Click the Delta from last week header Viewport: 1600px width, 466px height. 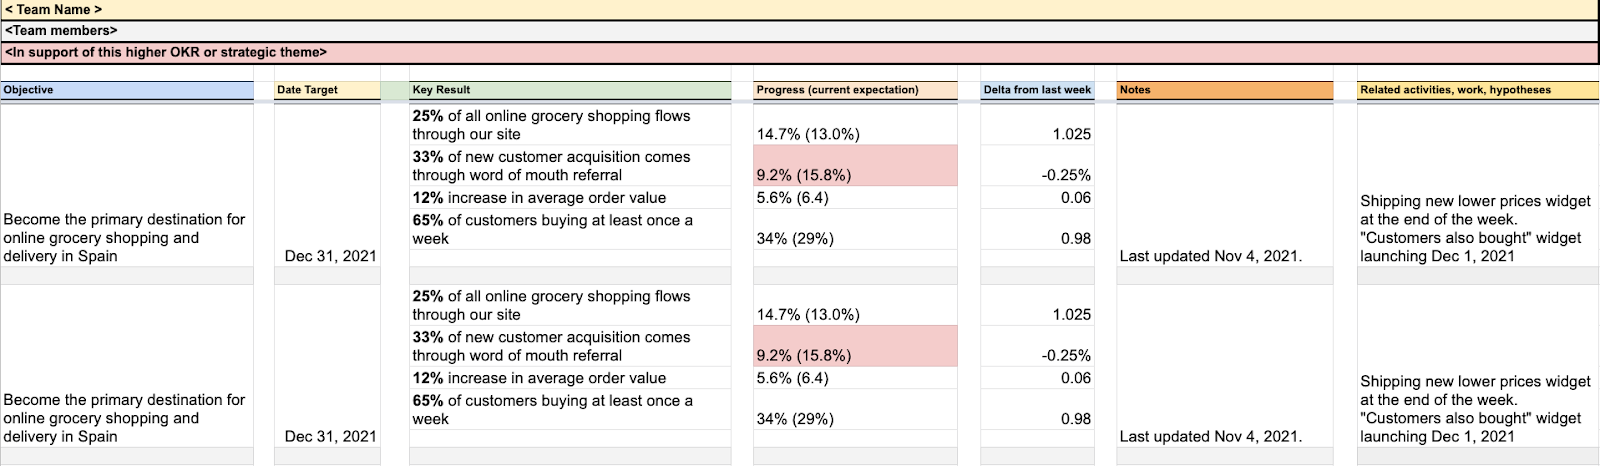tap(1037, 90)
